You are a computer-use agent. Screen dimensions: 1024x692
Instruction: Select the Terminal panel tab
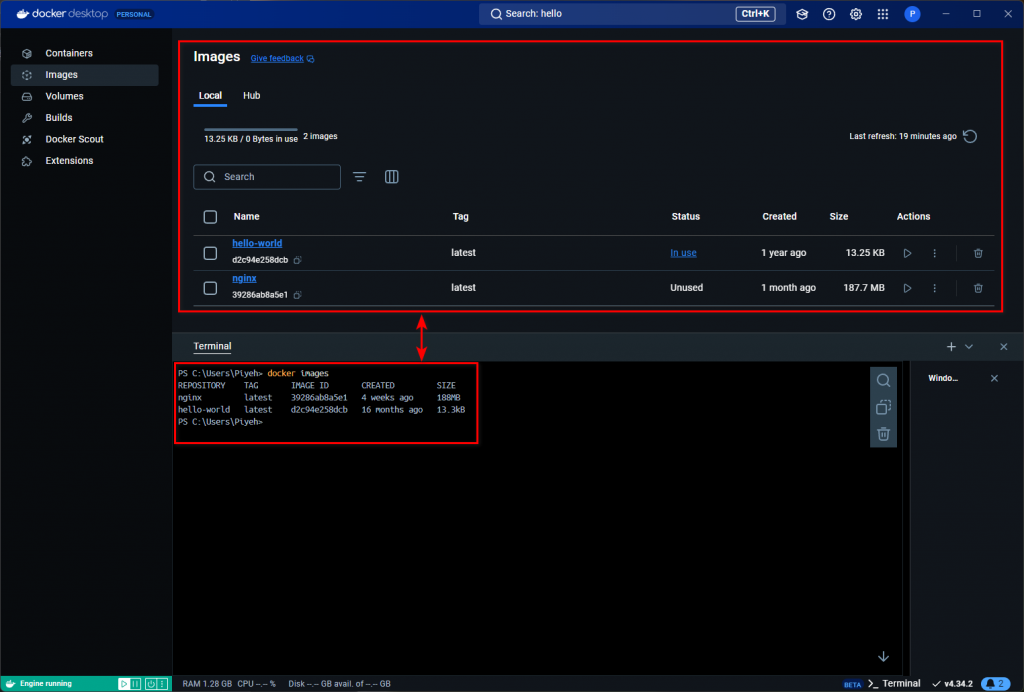click(x=212, y=347)
